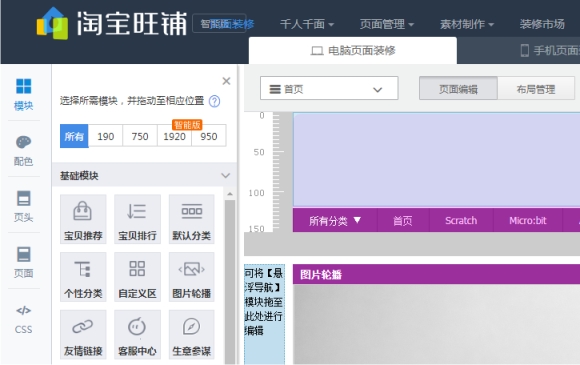Click Scratch in purple navigation bar
580x365 pixels.
click(461, 221)
